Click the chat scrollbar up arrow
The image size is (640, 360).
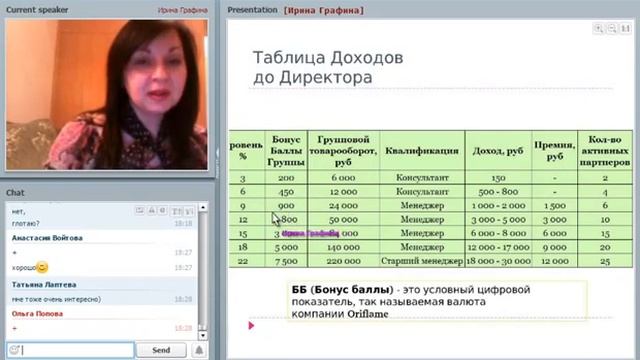[x=202, y=207]
